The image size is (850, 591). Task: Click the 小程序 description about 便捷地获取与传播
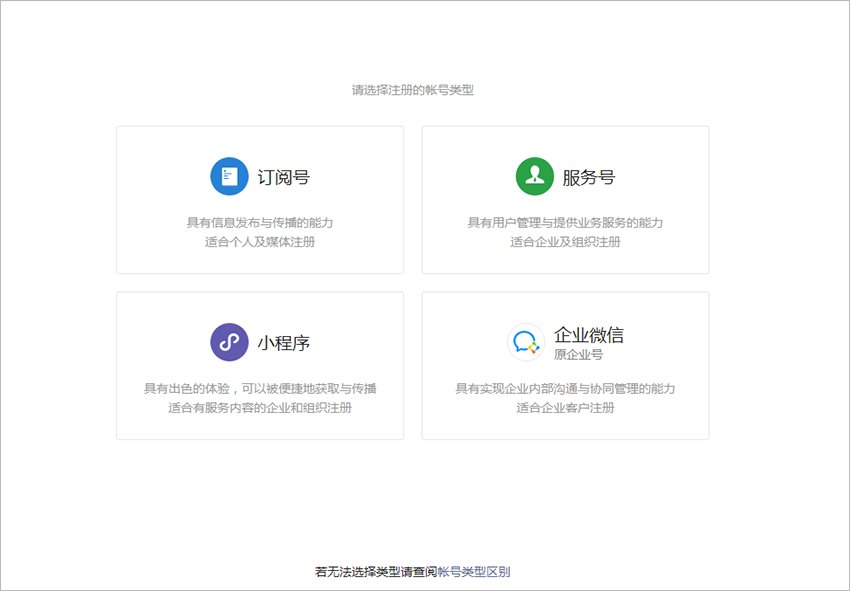259,388
